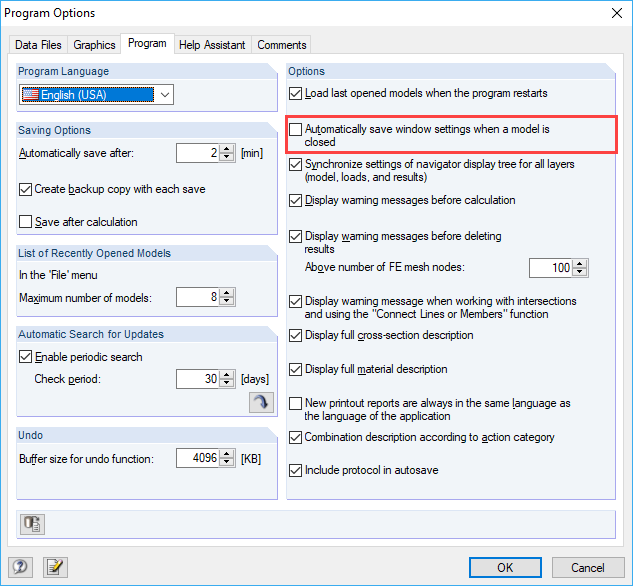Screen dimensions: 633x586
Task: Decrease FE mesh nodes number spinner
Action: click(580, 272)
